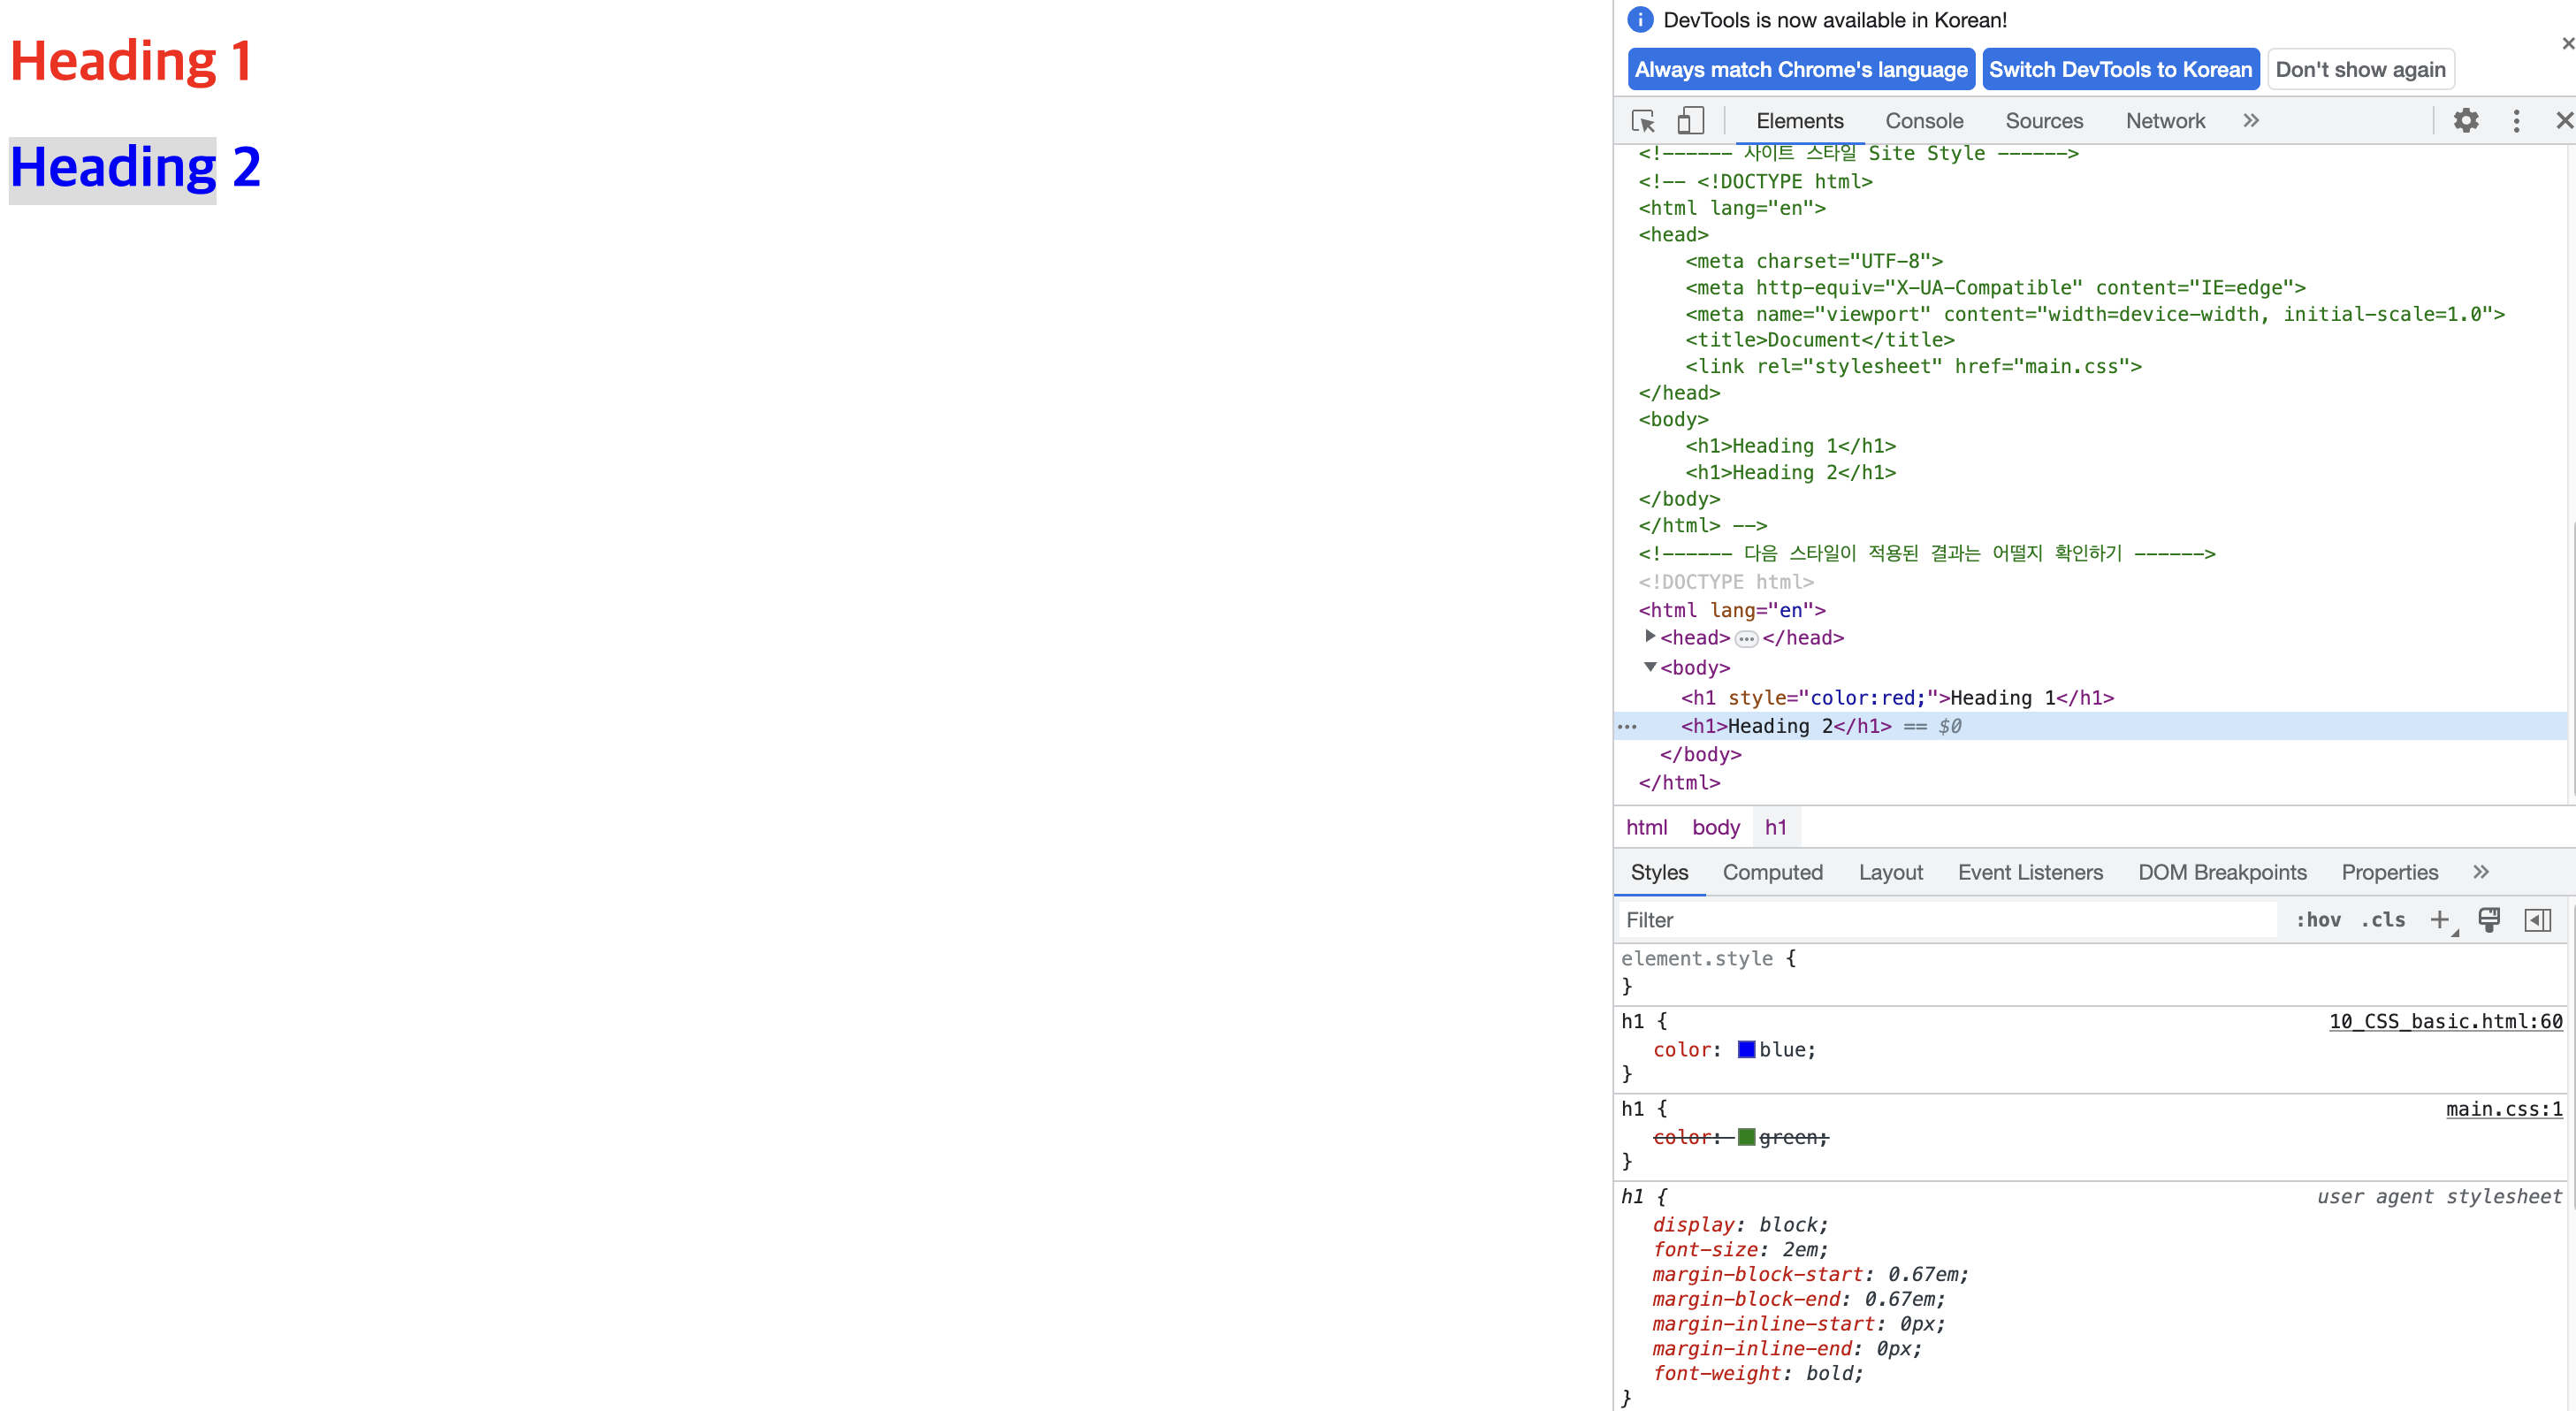Toggle the device toolbar icon

coord(1690,121)
